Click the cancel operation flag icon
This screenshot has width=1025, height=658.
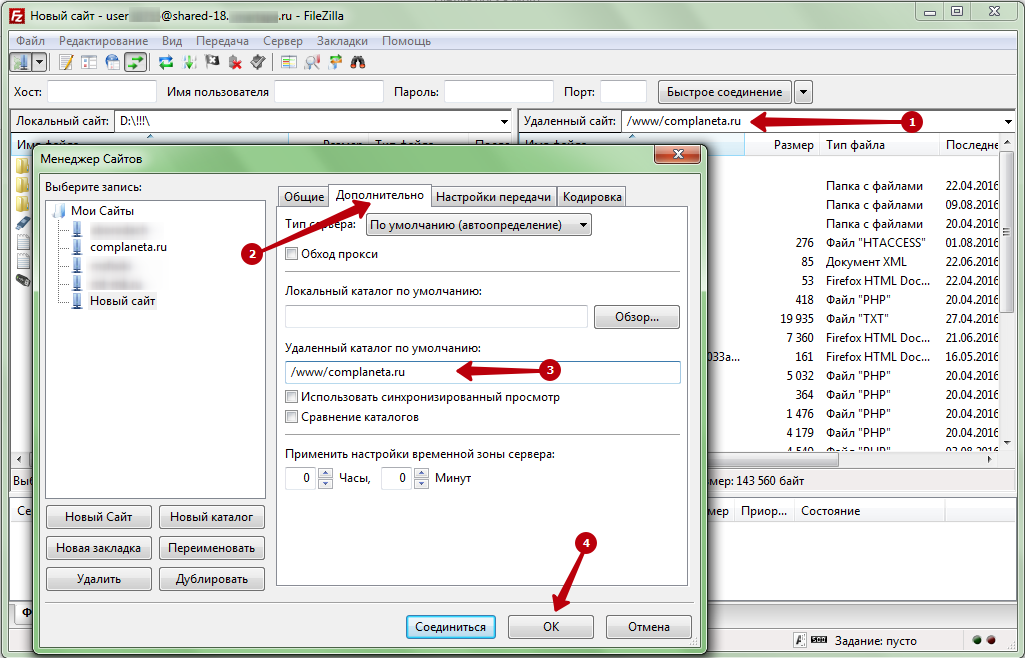pyautogui.click(x=212, y=62)
